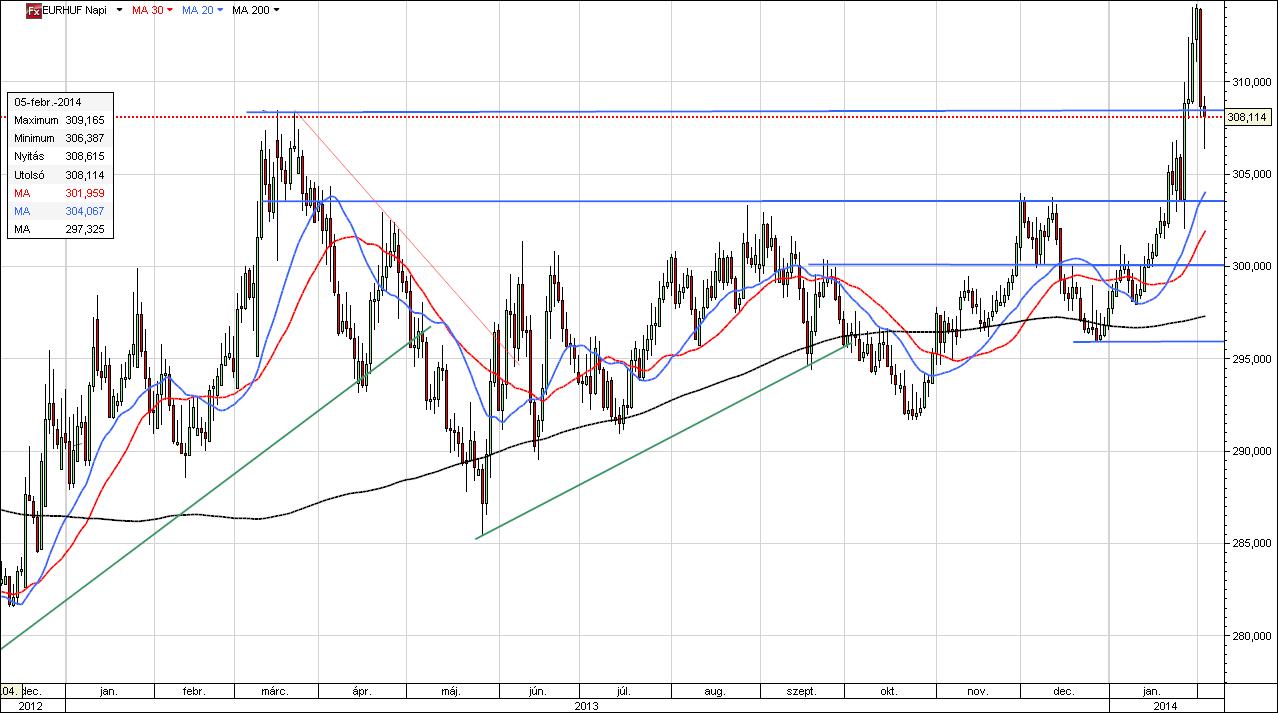Click the szept. month label on time axis
Screen dimensions: 1278x713
[x=802, y=691]
